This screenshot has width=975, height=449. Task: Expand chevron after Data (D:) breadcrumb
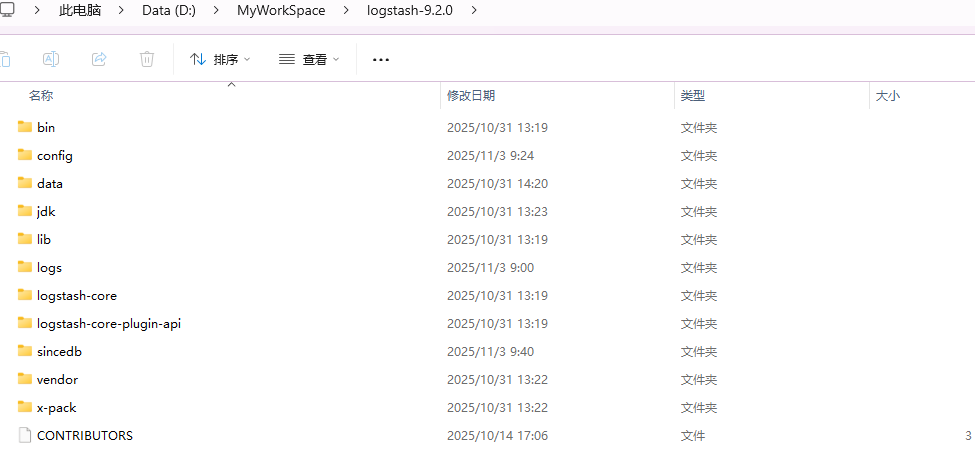(216, 11)
